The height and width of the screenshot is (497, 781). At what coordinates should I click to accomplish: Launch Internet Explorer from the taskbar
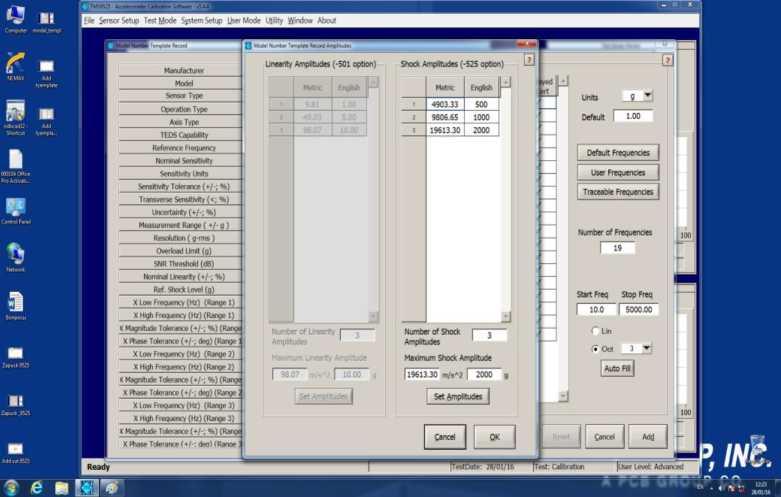pos(37,487)
